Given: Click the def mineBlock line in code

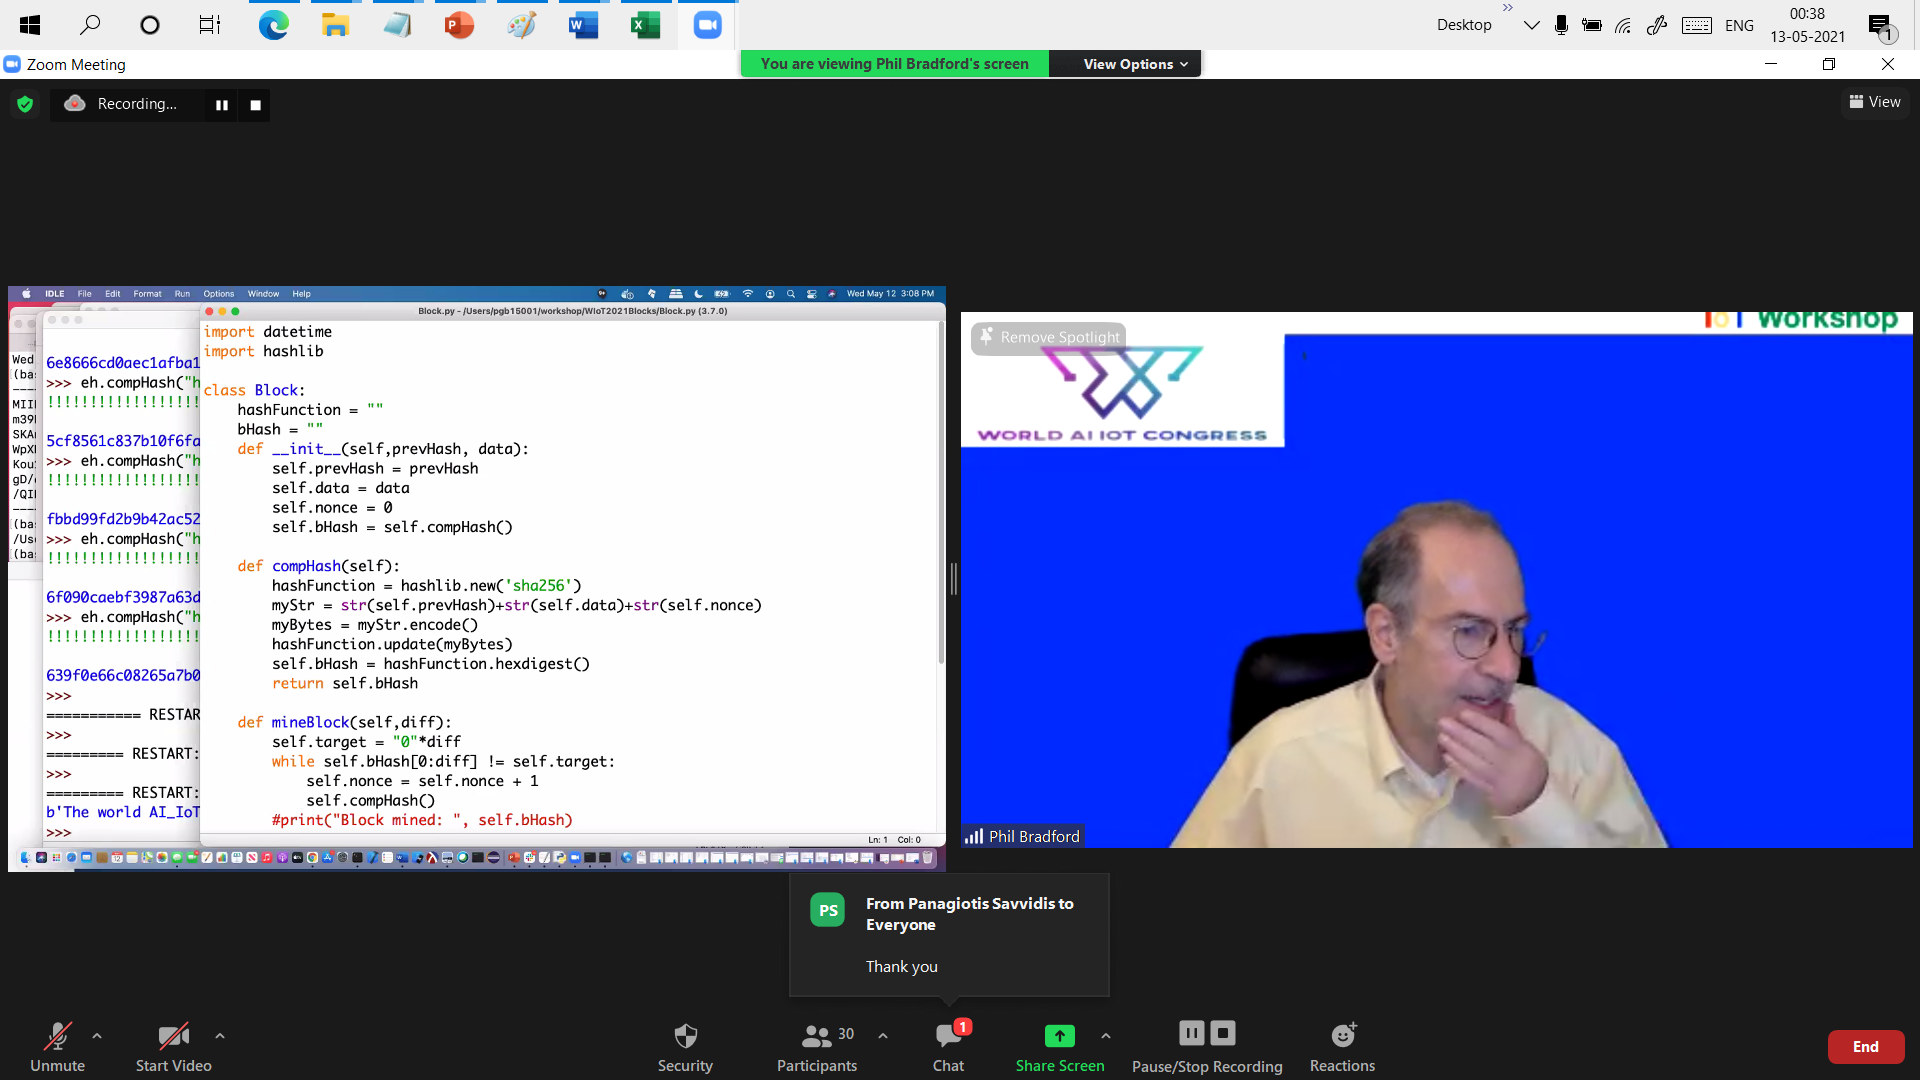Looking at the screenshot, I should (345, 722).
